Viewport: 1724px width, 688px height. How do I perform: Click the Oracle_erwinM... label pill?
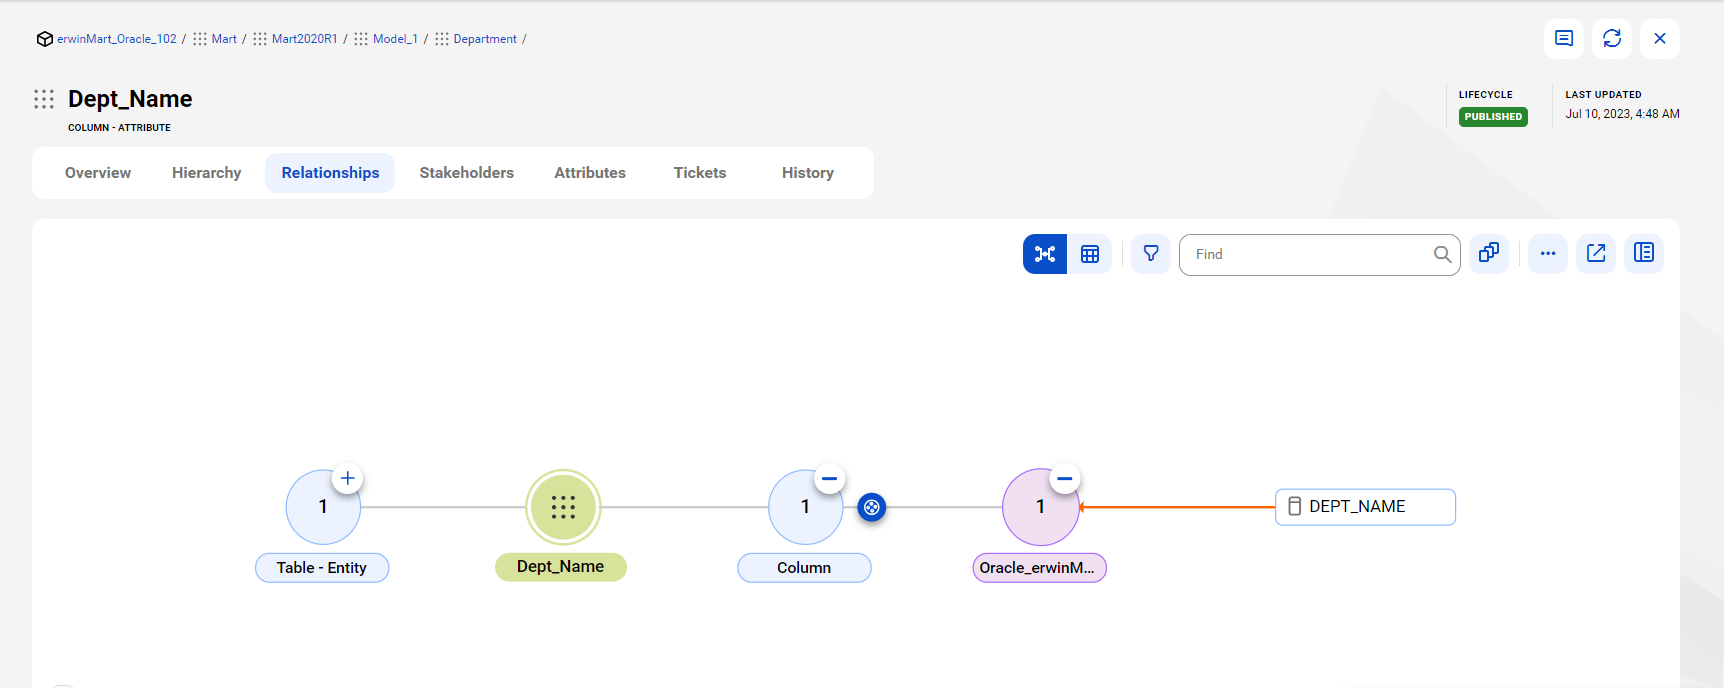(1039, 568)
